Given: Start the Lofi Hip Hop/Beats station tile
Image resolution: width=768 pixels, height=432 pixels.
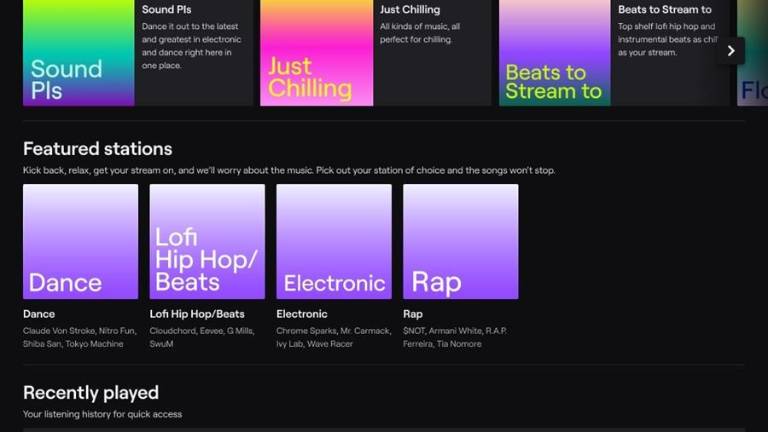Looking at the screenshot, I should click(x=207, y=241).
